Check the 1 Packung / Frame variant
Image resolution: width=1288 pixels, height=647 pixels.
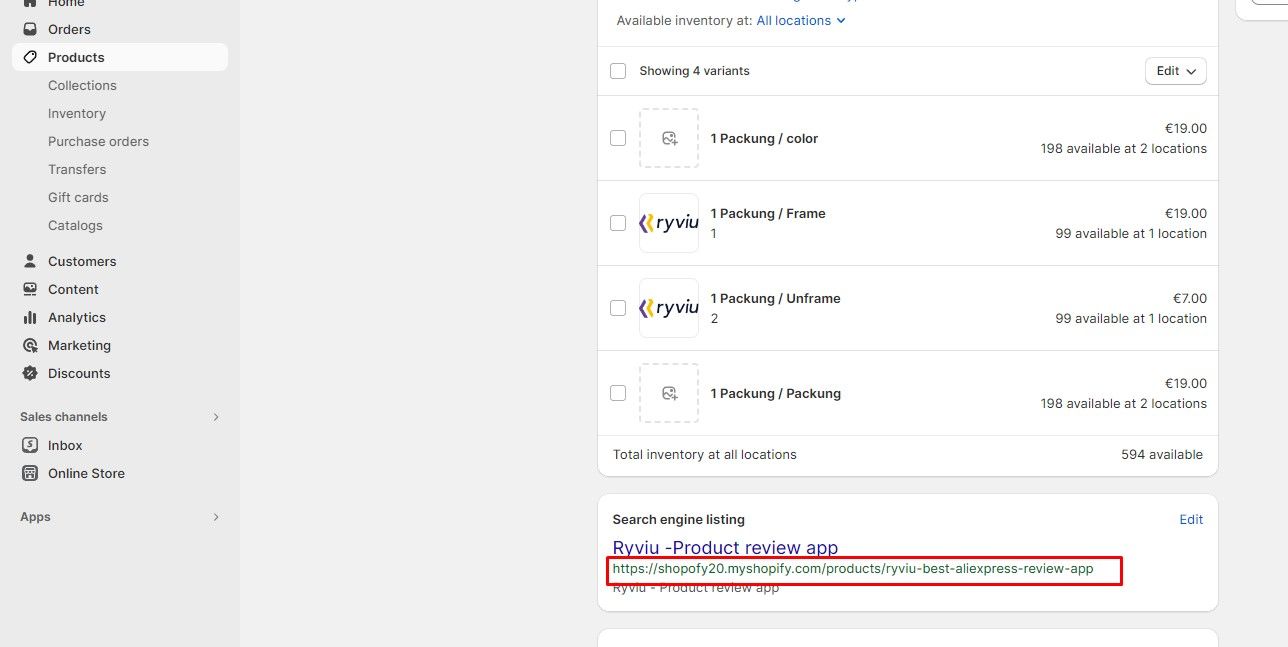(618, 223)
